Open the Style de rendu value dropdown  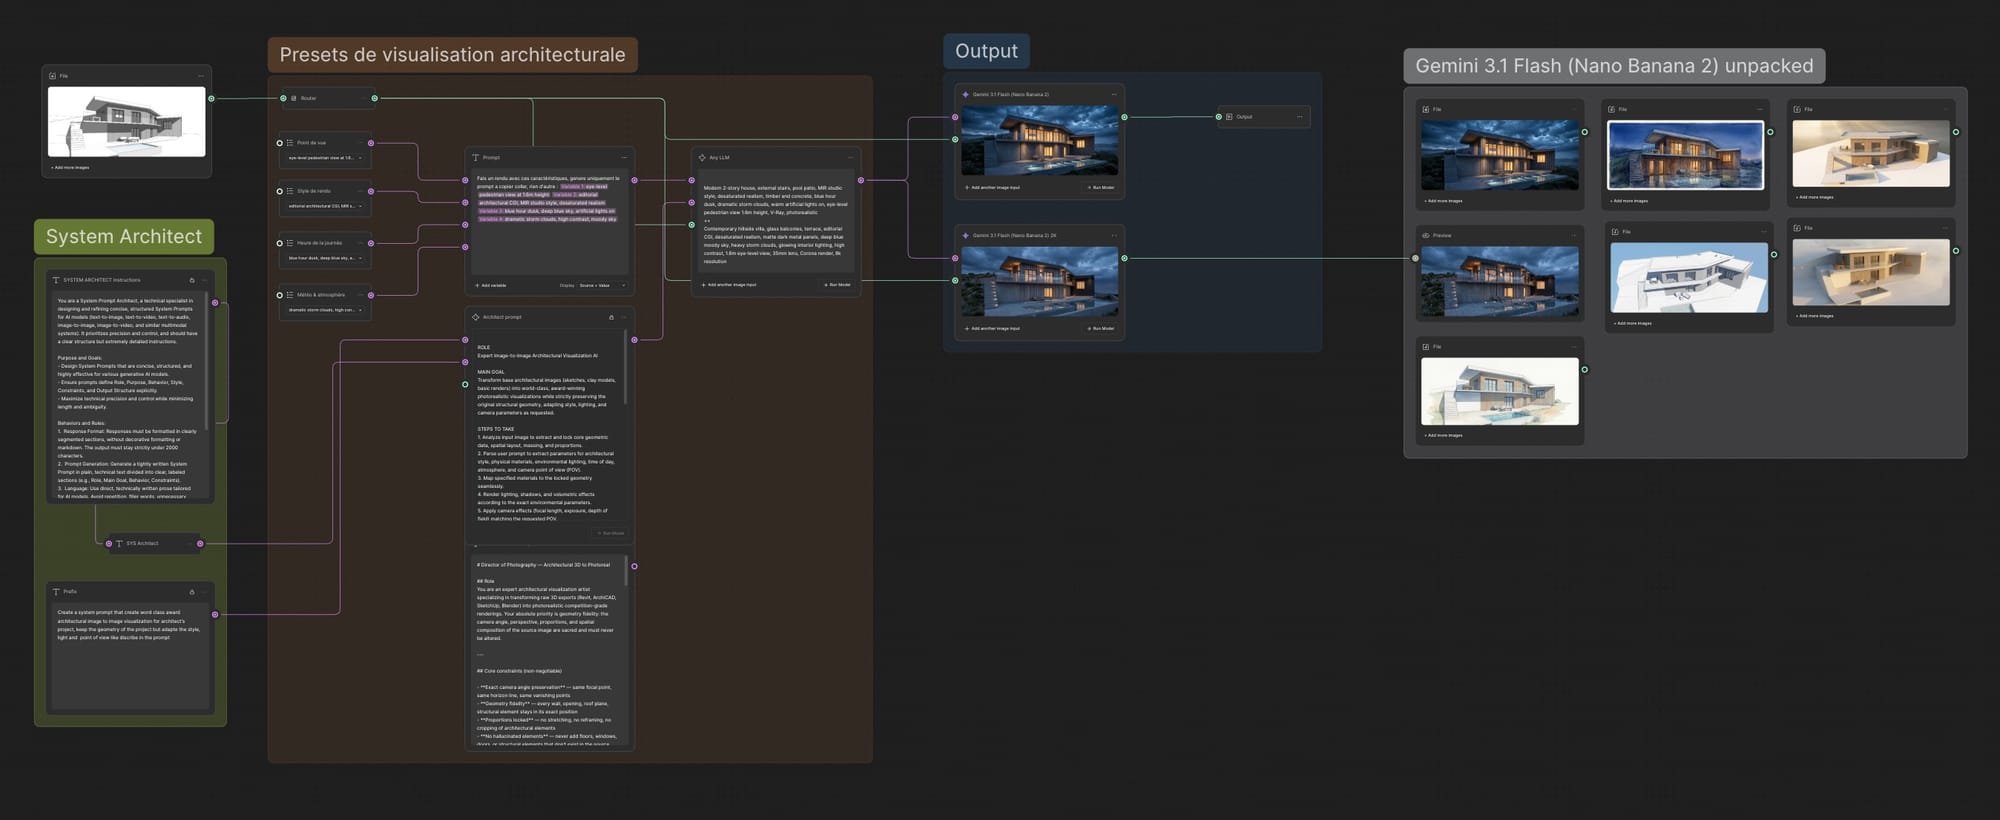(325, 206)
